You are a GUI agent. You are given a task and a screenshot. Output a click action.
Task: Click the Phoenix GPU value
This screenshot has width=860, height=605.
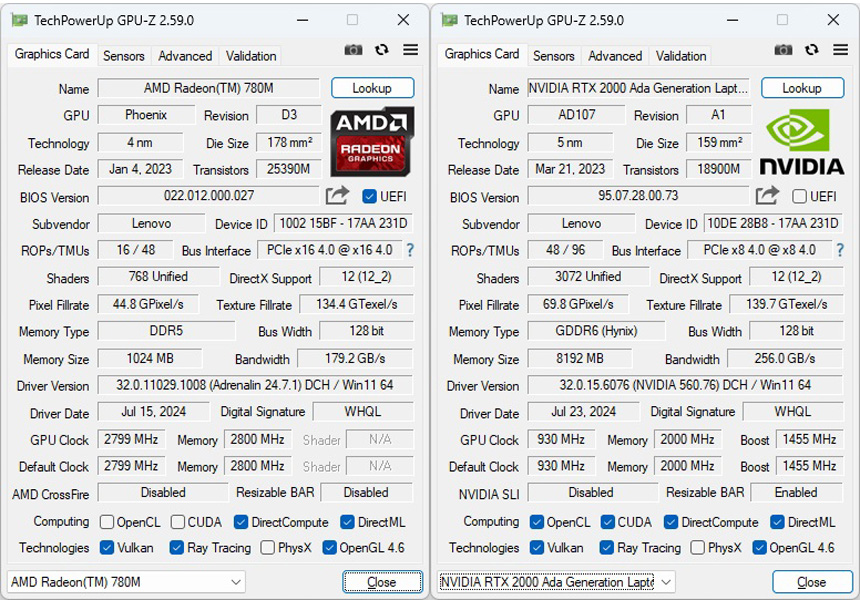146,115
